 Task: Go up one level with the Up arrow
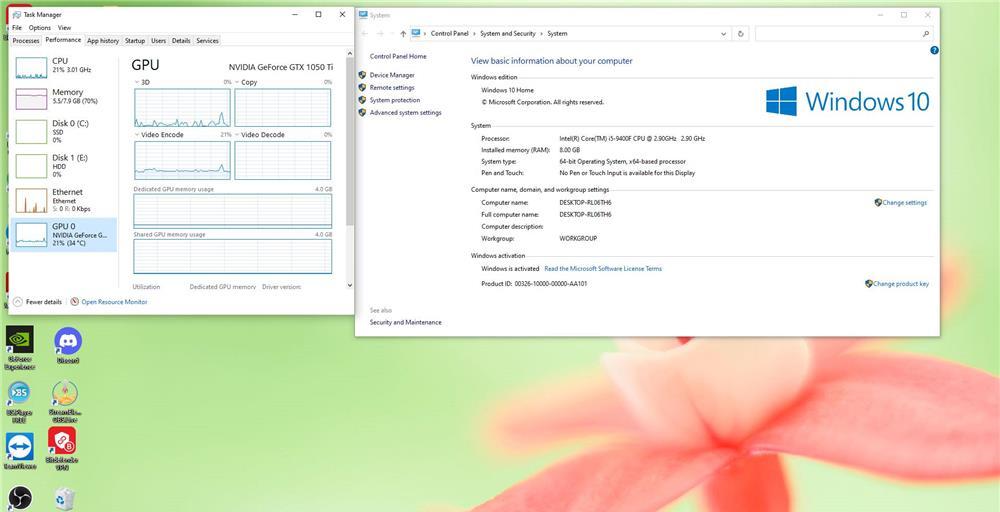[x=403, y=34]
